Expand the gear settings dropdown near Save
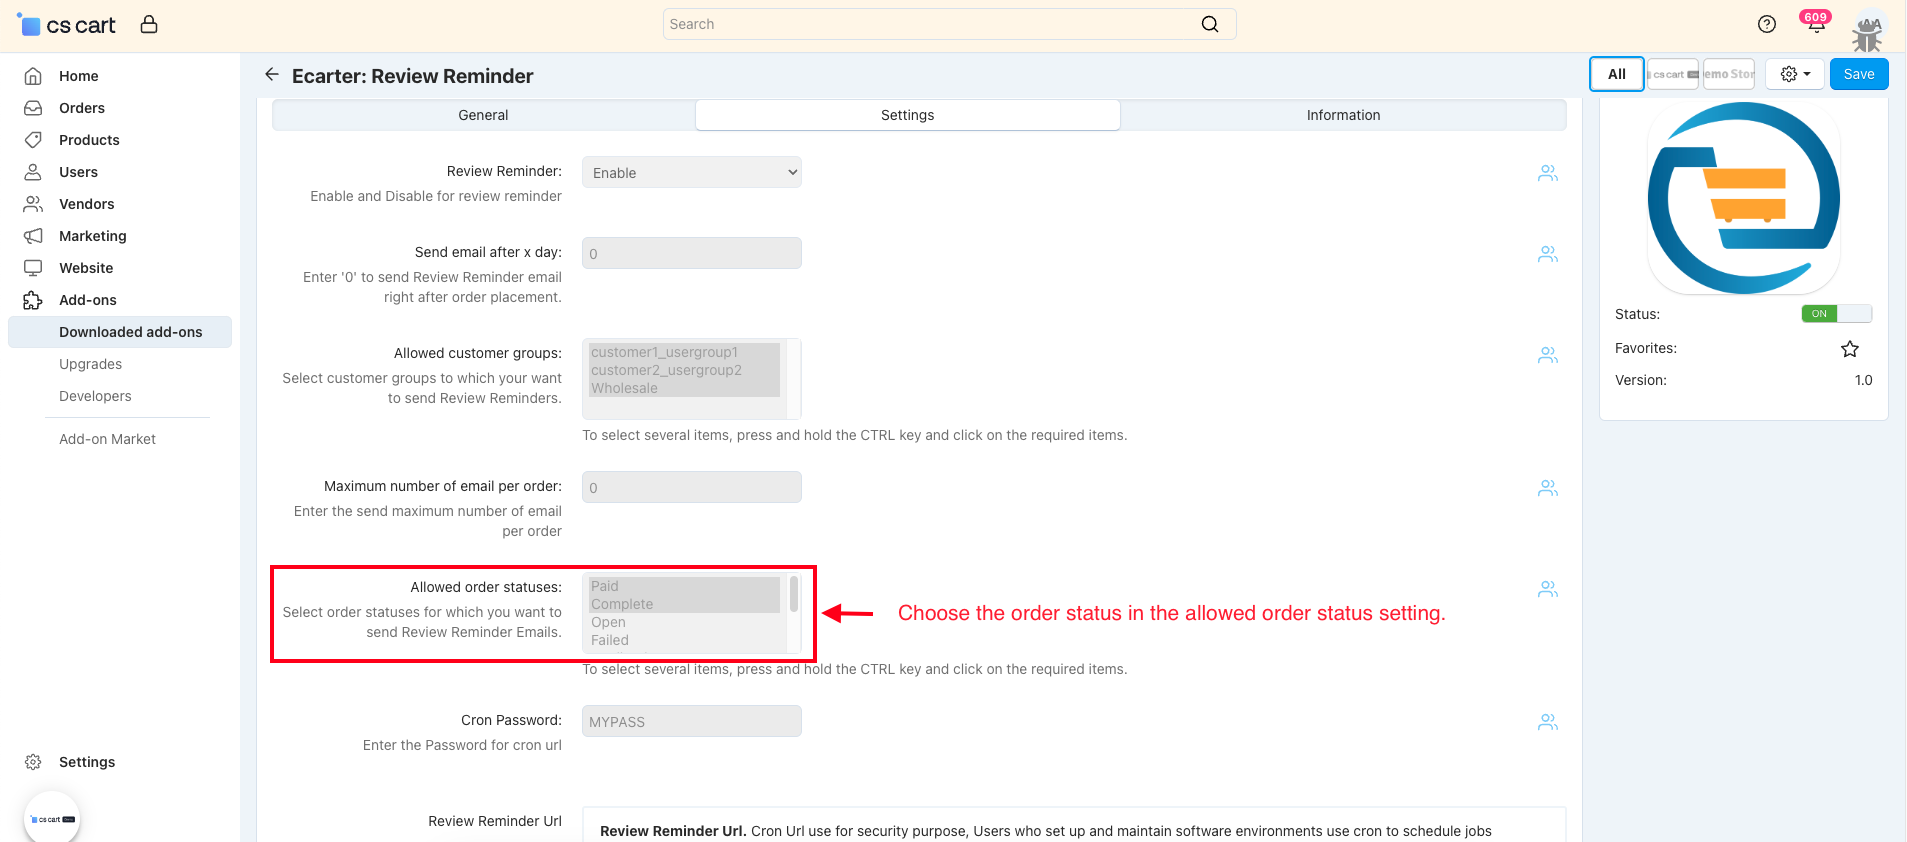1907x842 pixels. (x=1795, y=74)
